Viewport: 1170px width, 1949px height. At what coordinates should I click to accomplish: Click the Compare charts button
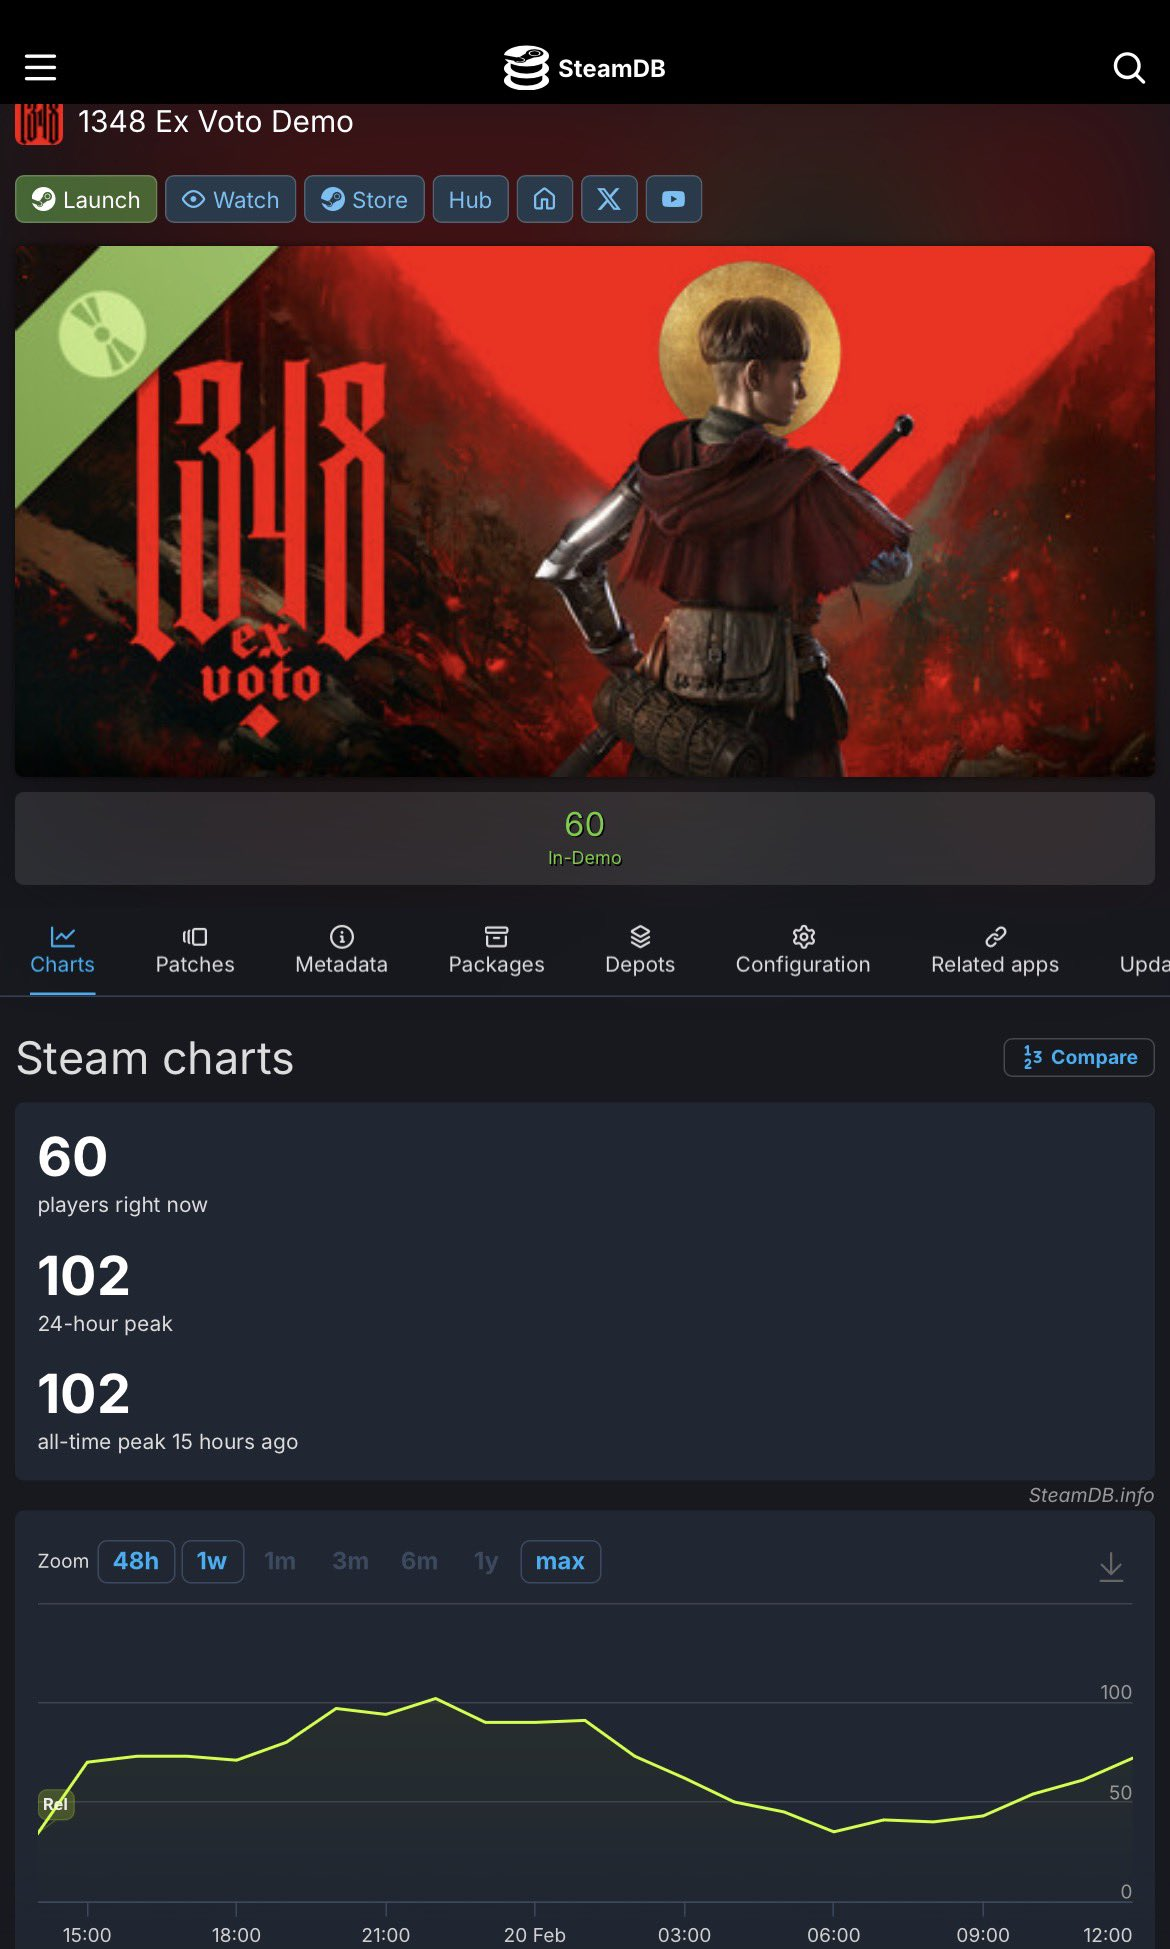[1079, 1057]
